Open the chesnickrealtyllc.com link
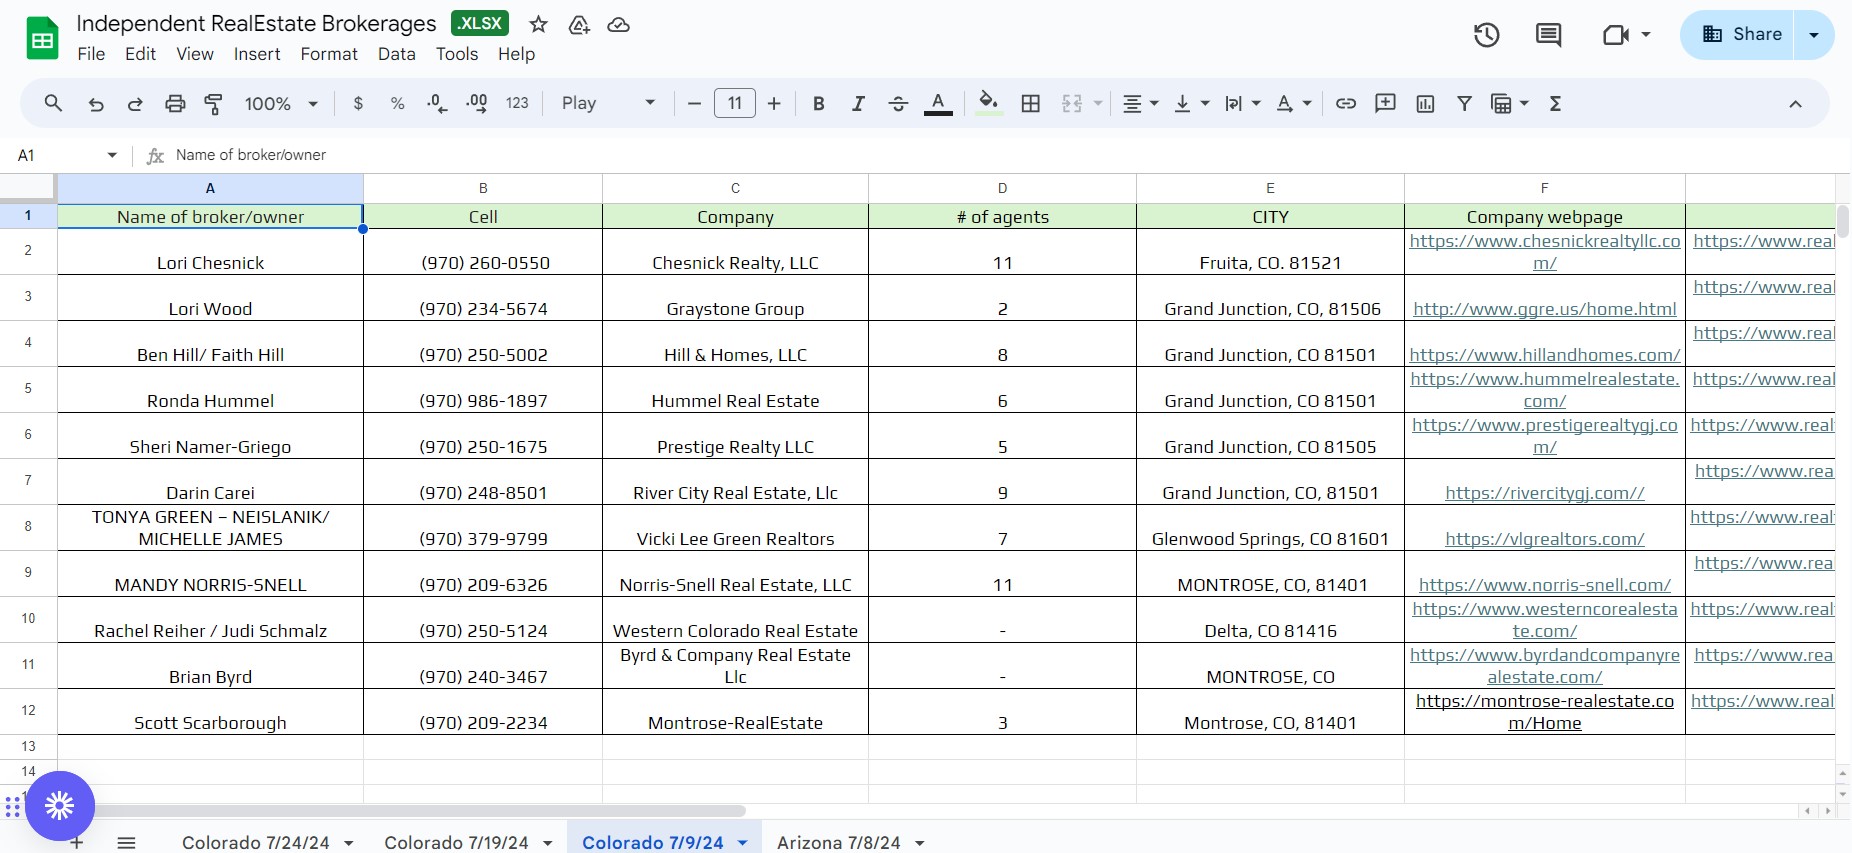 tap(1545, 252)
